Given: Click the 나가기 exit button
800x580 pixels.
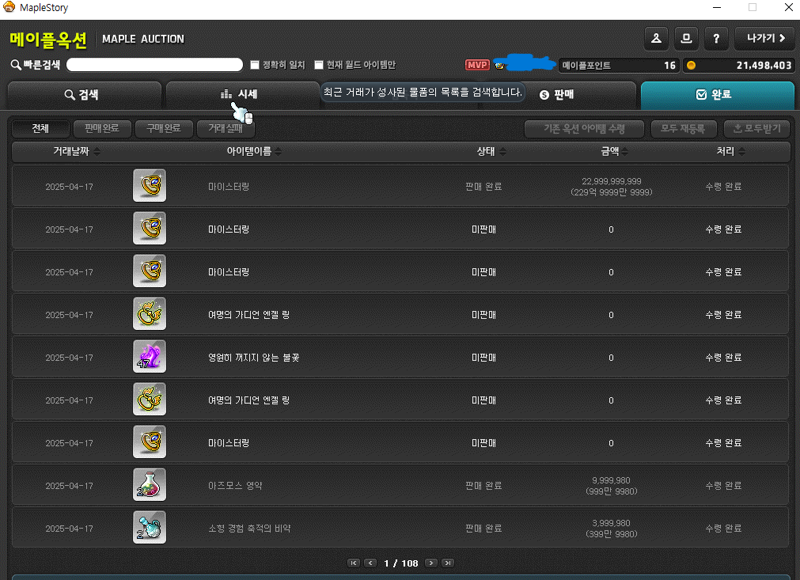Looking at the screenshot, I should (x=765, y=38).
